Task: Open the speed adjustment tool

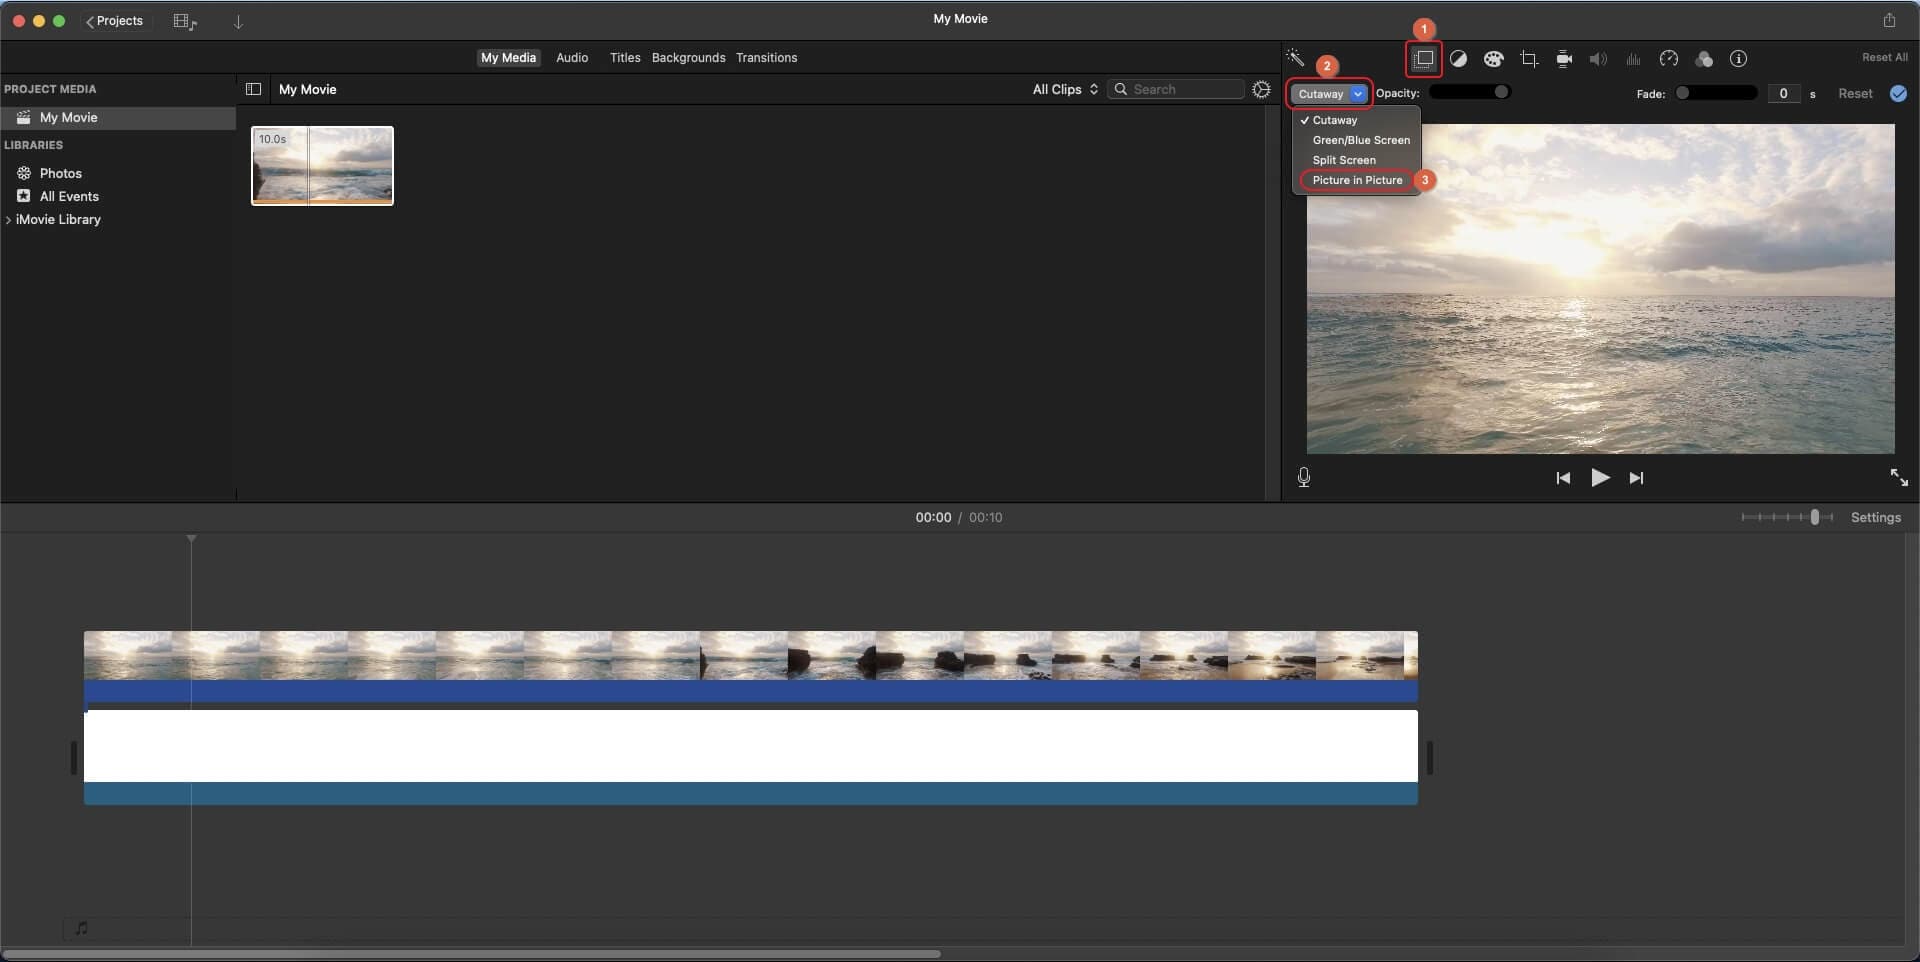Action: (1668, 59)
